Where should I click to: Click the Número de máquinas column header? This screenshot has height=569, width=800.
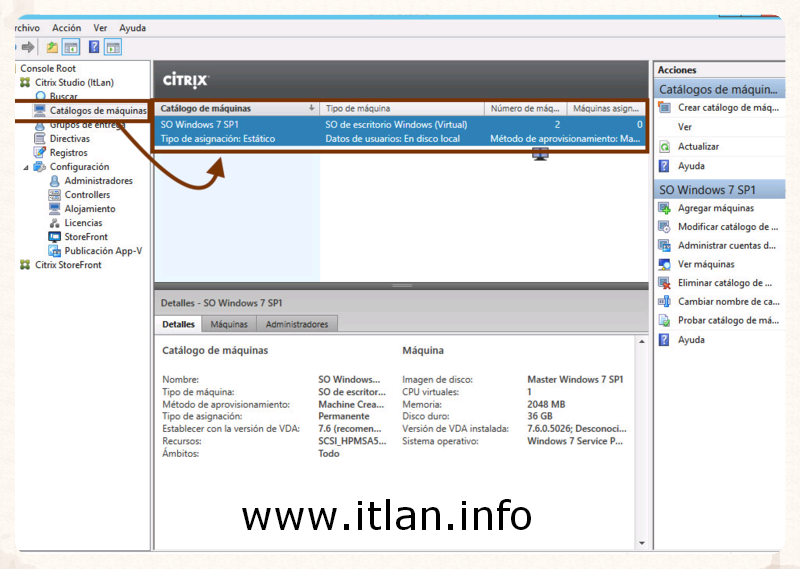click(x=525, y=108)
